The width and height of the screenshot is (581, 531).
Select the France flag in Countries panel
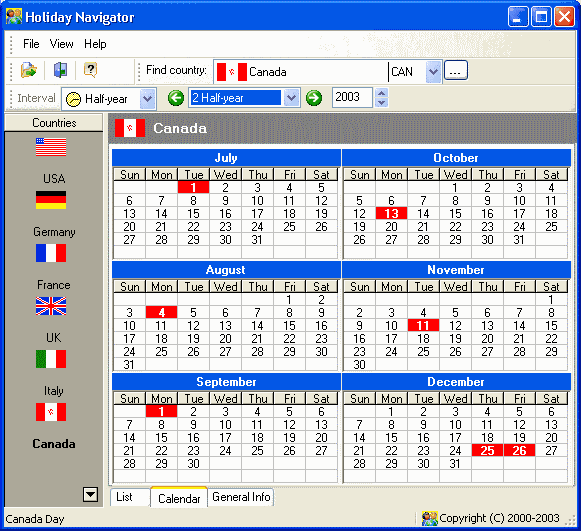click(51, 253)
